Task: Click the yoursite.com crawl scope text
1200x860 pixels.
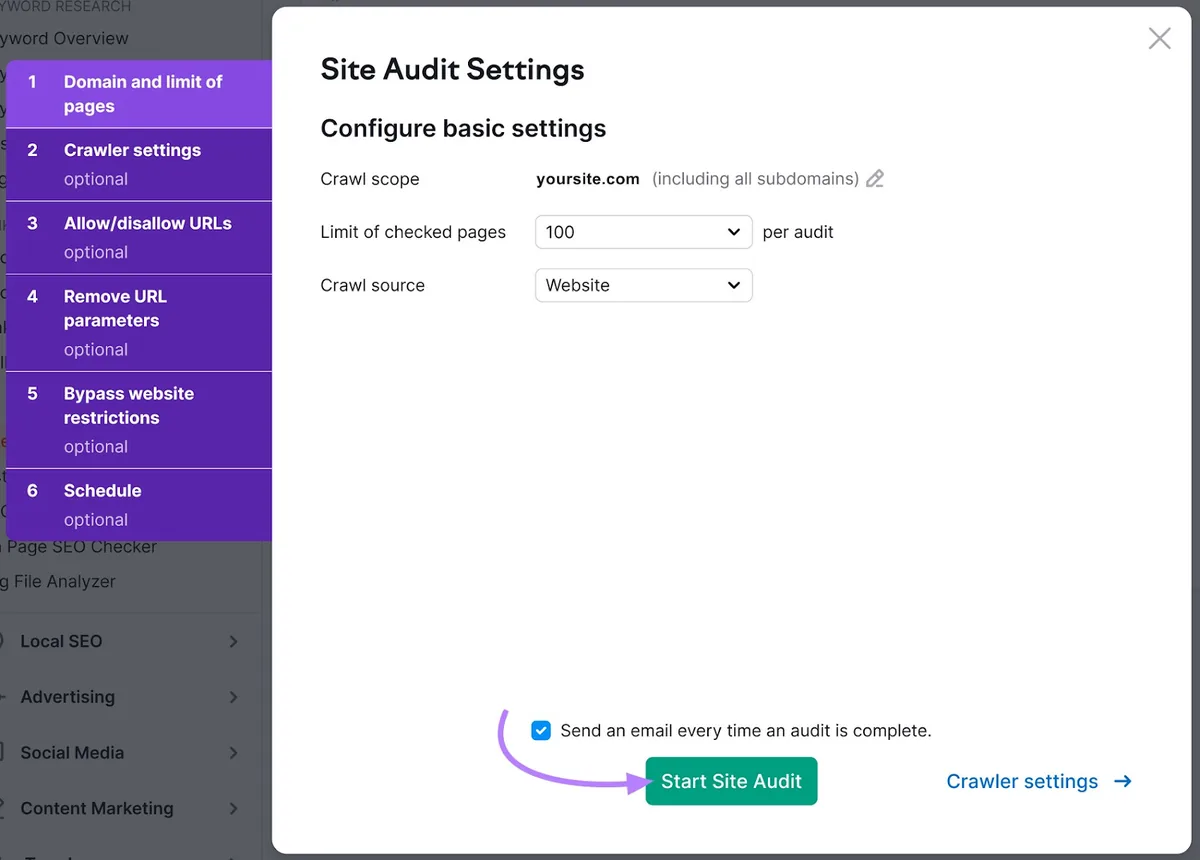Action: (588, 179)
